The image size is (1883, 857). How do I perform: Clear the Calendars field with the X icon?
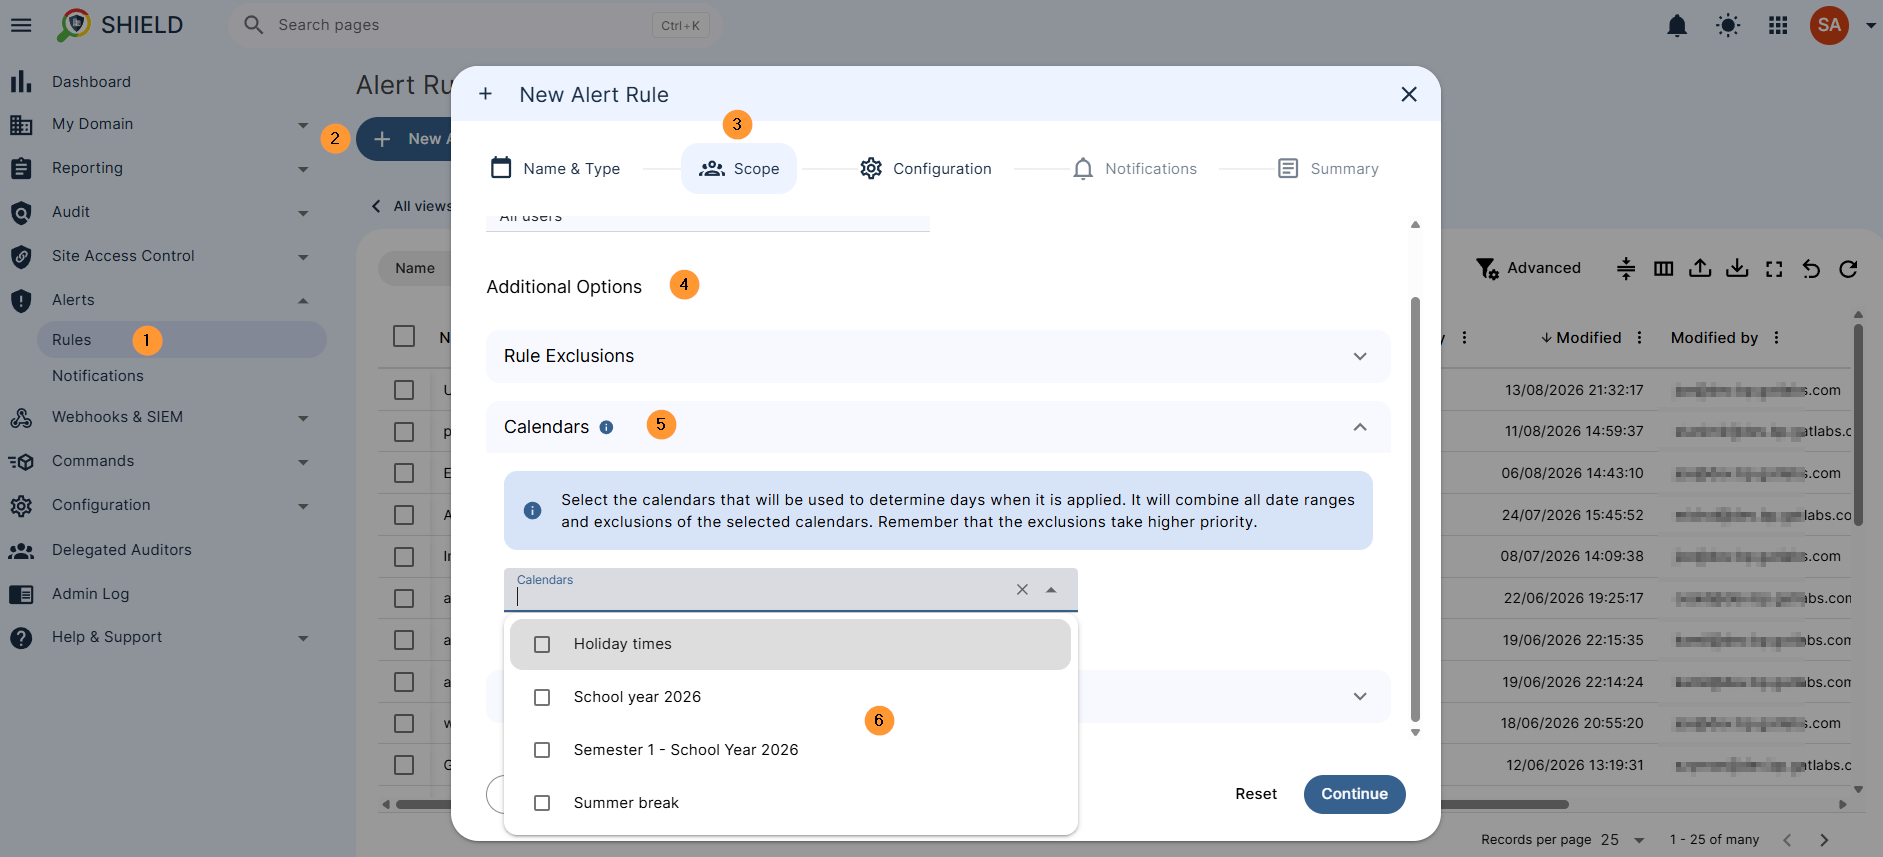pos(1022,590)
